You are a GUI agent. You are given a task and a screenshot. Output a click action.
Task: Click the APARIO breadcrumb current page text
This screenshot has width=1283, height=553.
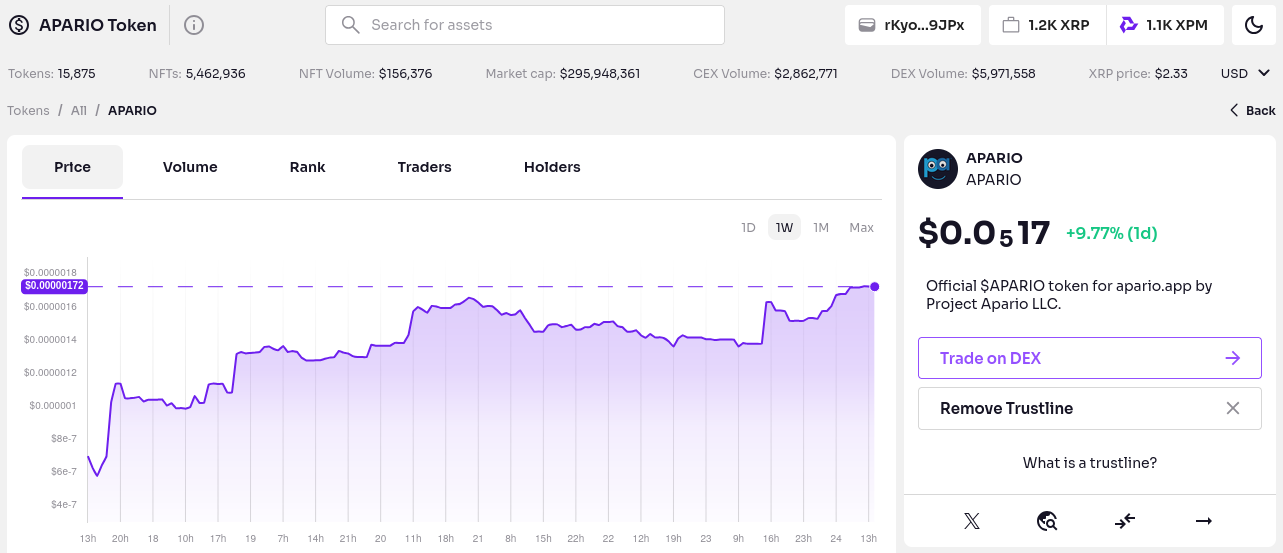132,110
